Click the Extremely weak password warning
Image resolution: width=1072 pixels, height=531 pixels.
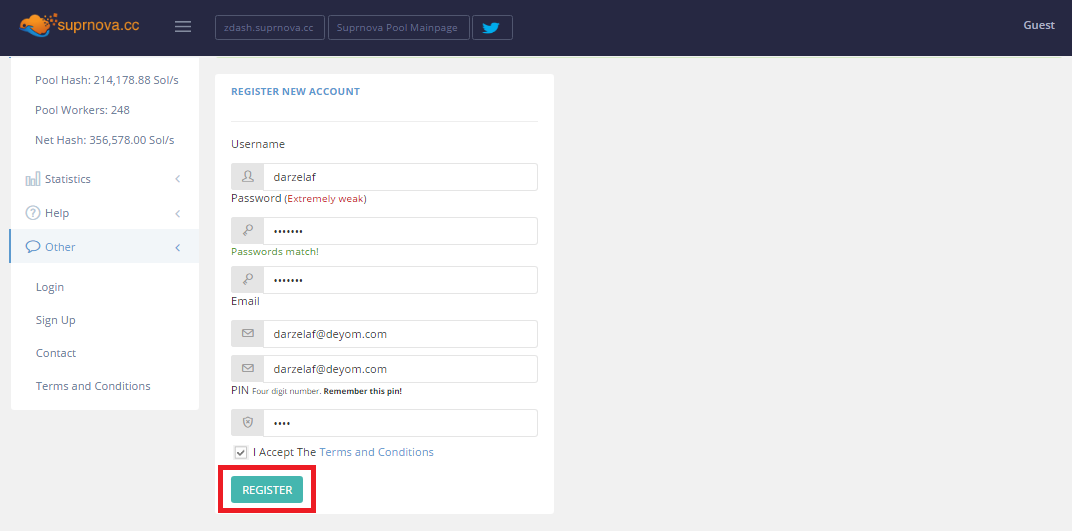coord(325,199)
